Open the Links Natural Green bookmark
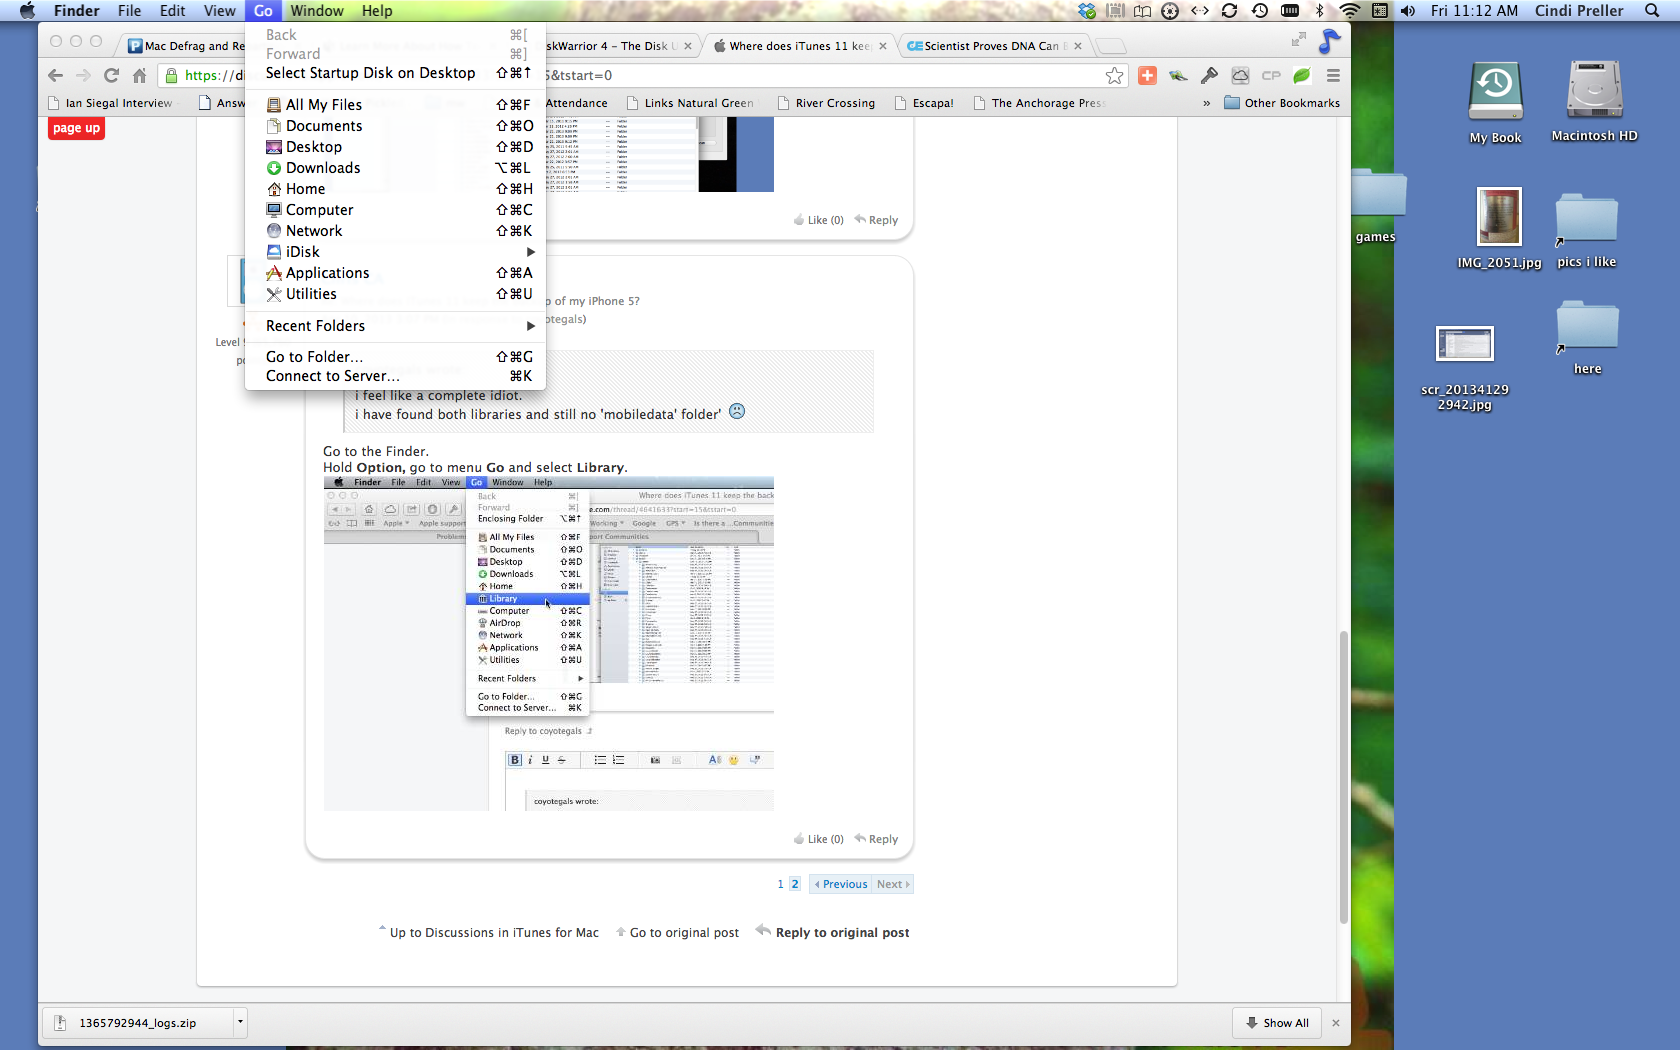 click(690, 103)
